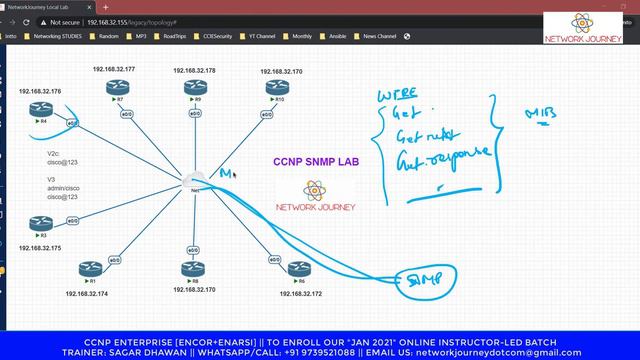Close the NetworkJourney Local Lab tab
This screenshot has height=360, width=640.
89,7
